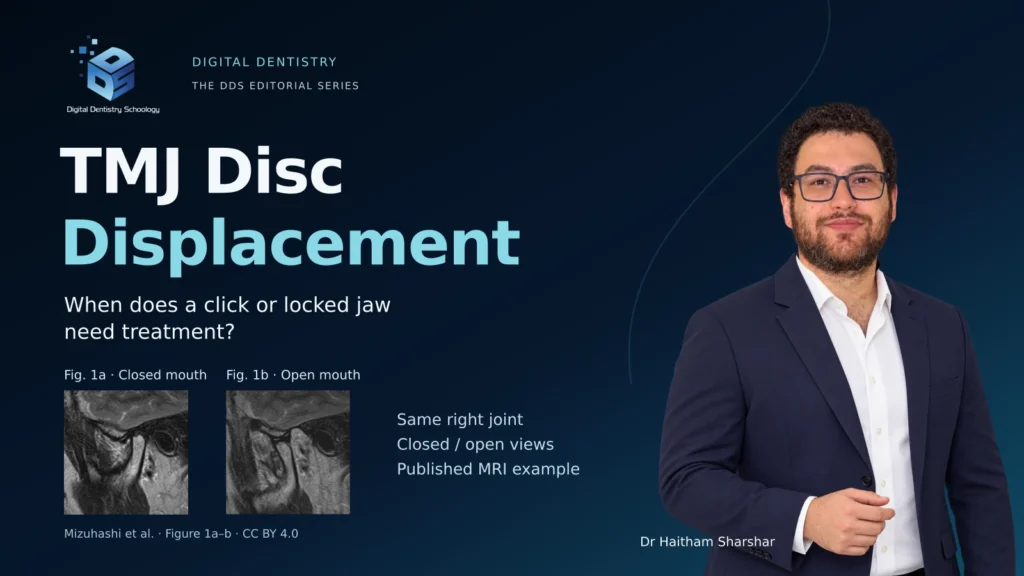The height and width of the screenshot is (576, 1024).
Task: Open the Fig. 1b open mouth MRI thumbnail
Action: tap(288, 453)
